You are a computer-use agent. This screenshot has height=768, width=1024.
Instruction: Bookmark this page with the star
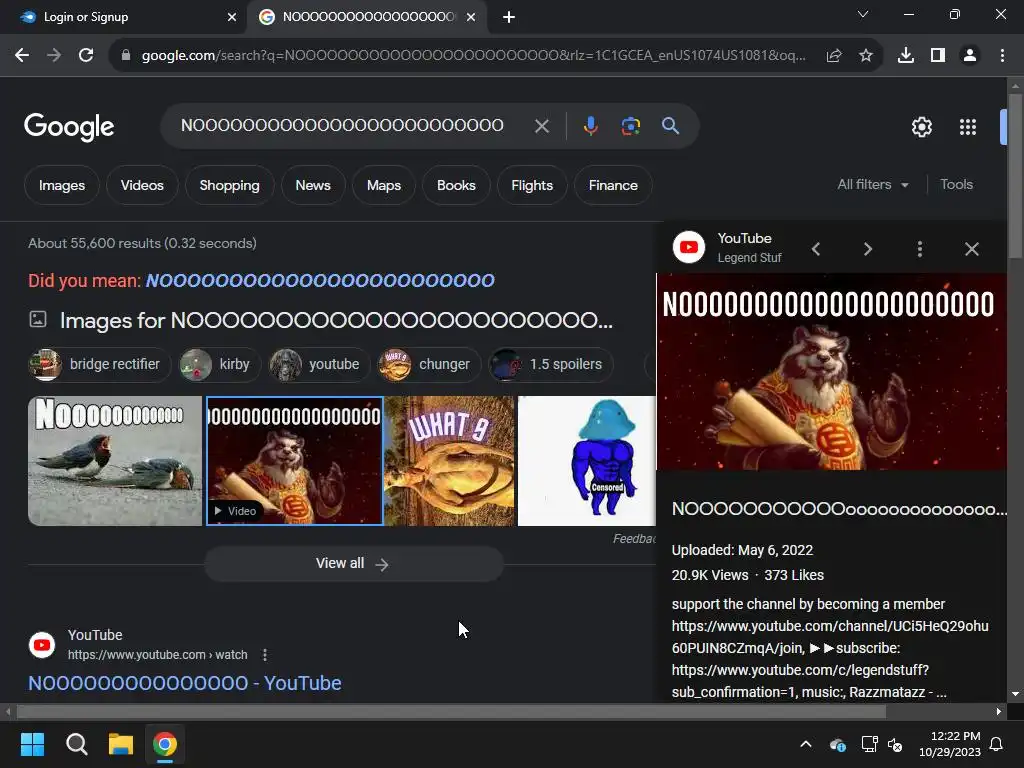866,56
